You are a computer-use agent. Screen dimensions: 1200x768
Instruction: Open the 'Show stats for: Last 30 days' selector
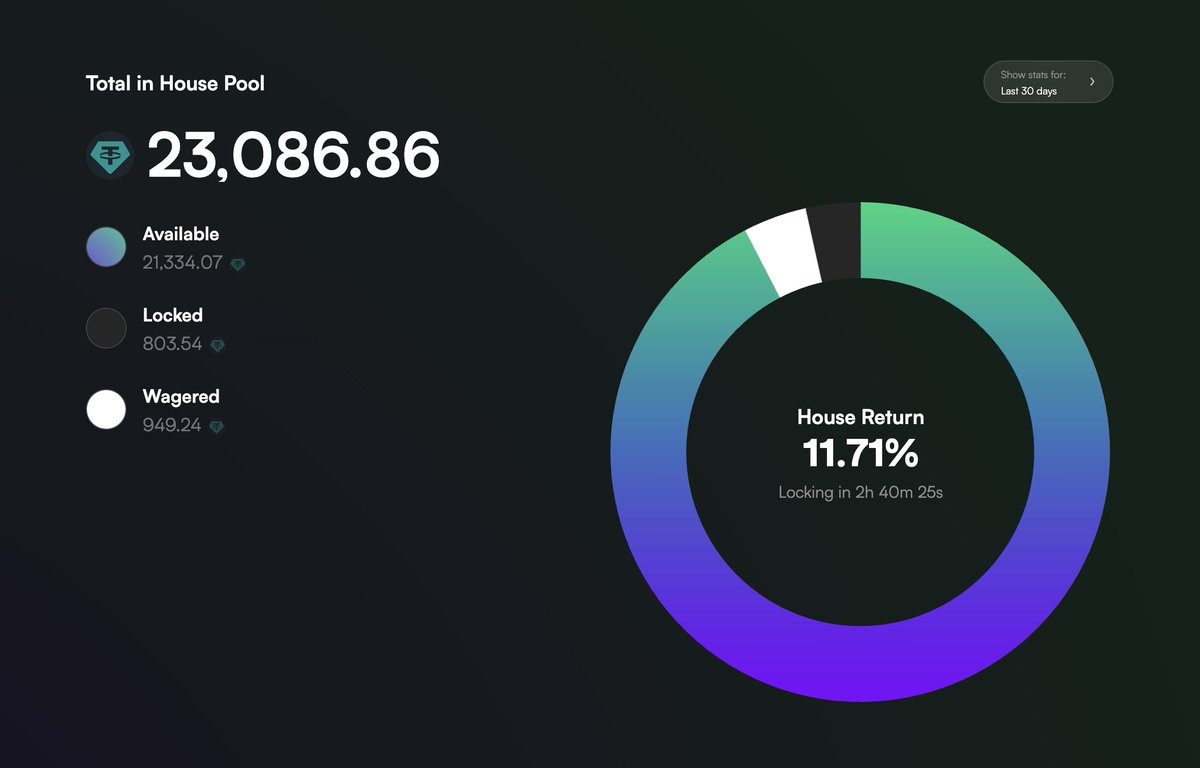pos(1048,82)
